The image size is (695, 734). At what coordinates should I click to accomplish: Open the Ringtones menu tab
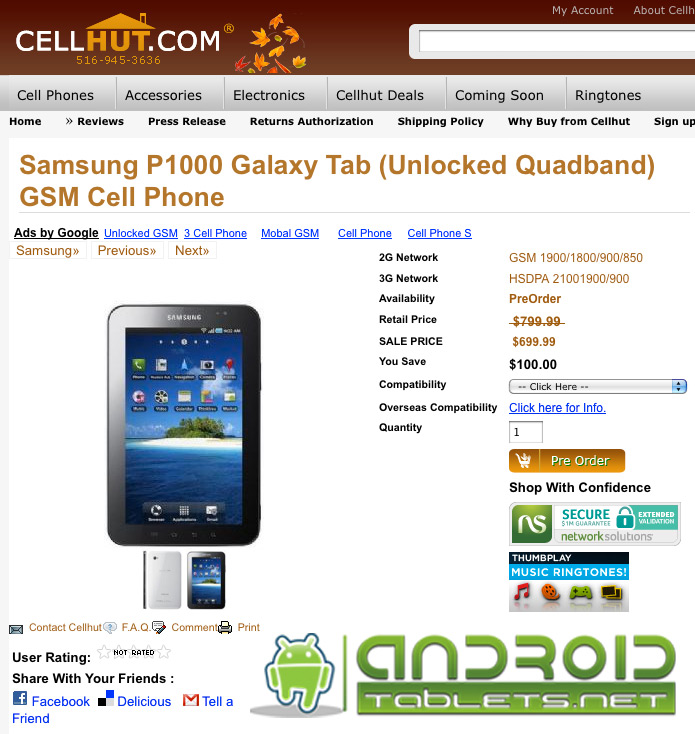click(x=607, y=95)
